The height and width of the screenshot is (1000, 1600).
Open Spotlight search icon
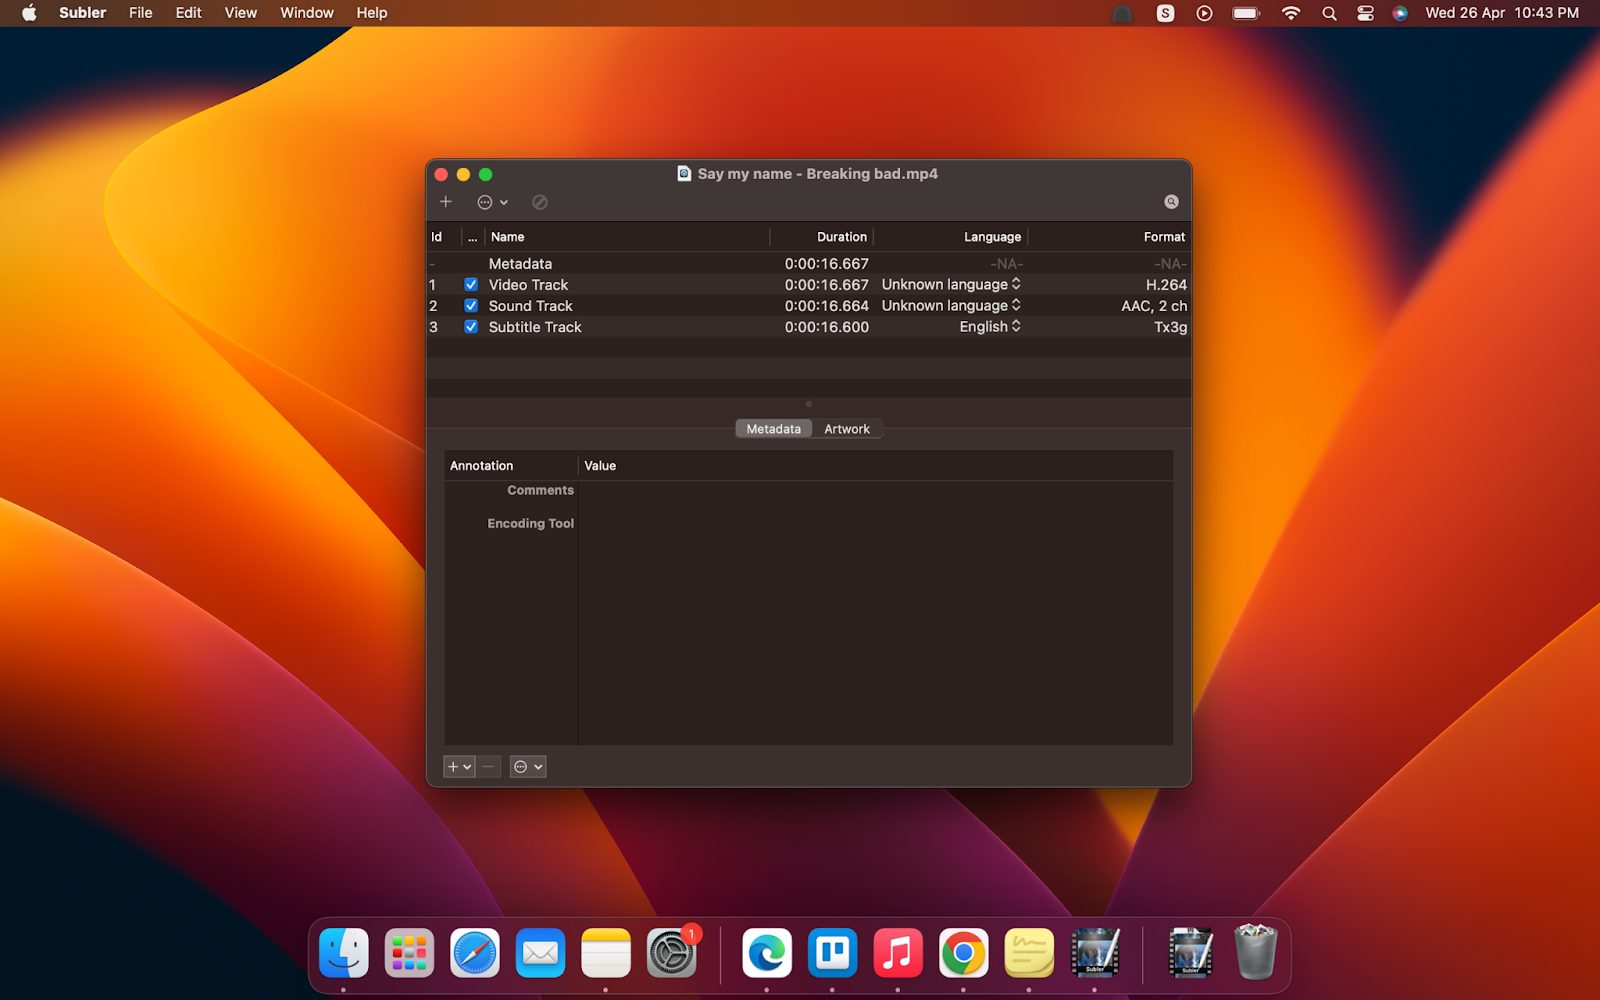[x=1329, y=13]
